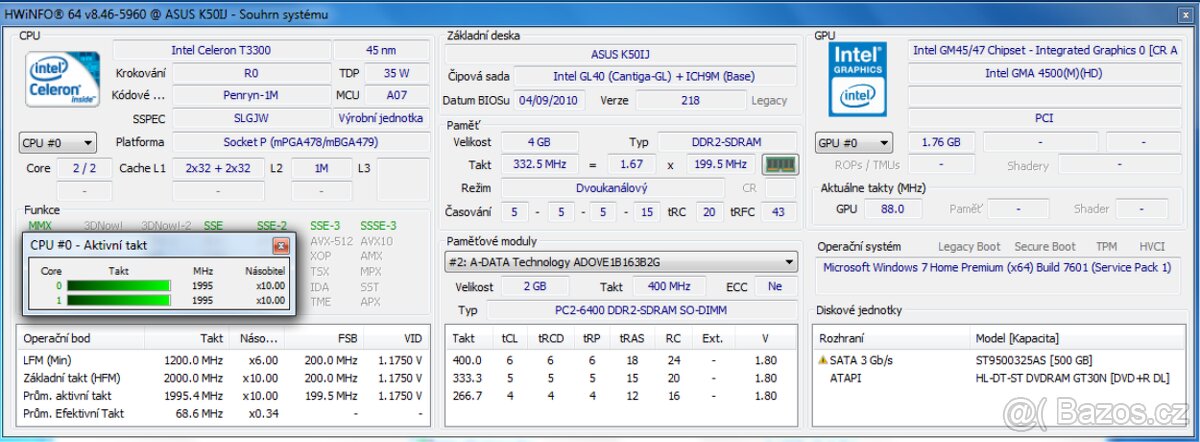Select the HL-DT-ST DVDRAM GT30N drive row

(x=998, y=378)
